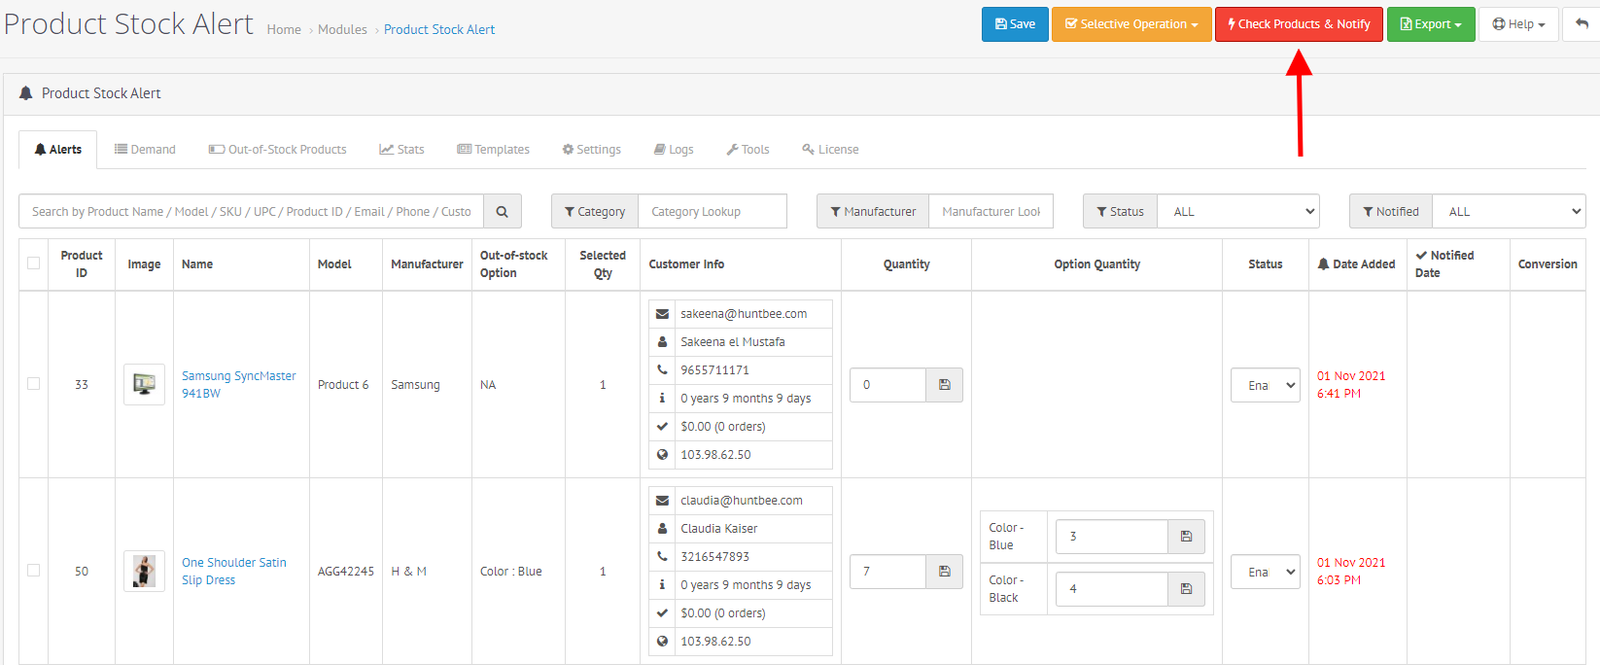Click the Status filter funnel label
The width and height of the screenshot is (1600, 665).
pyautogui.click(x=1120, y=211)
